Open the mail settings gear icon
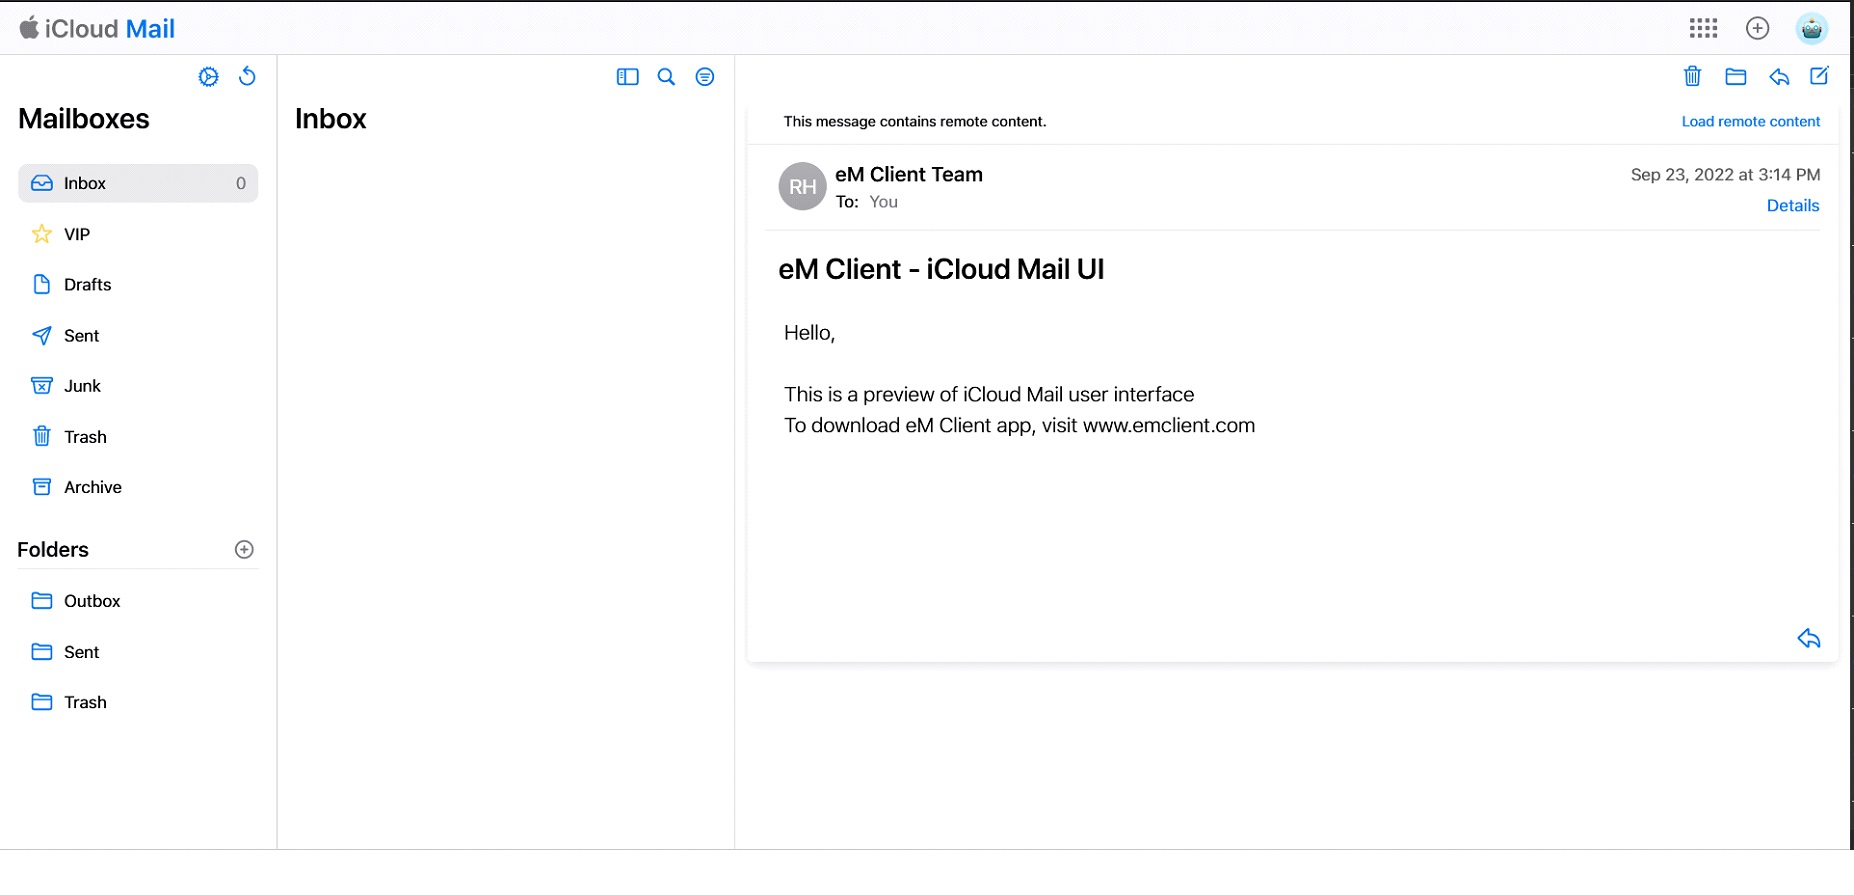 (208, 77)
